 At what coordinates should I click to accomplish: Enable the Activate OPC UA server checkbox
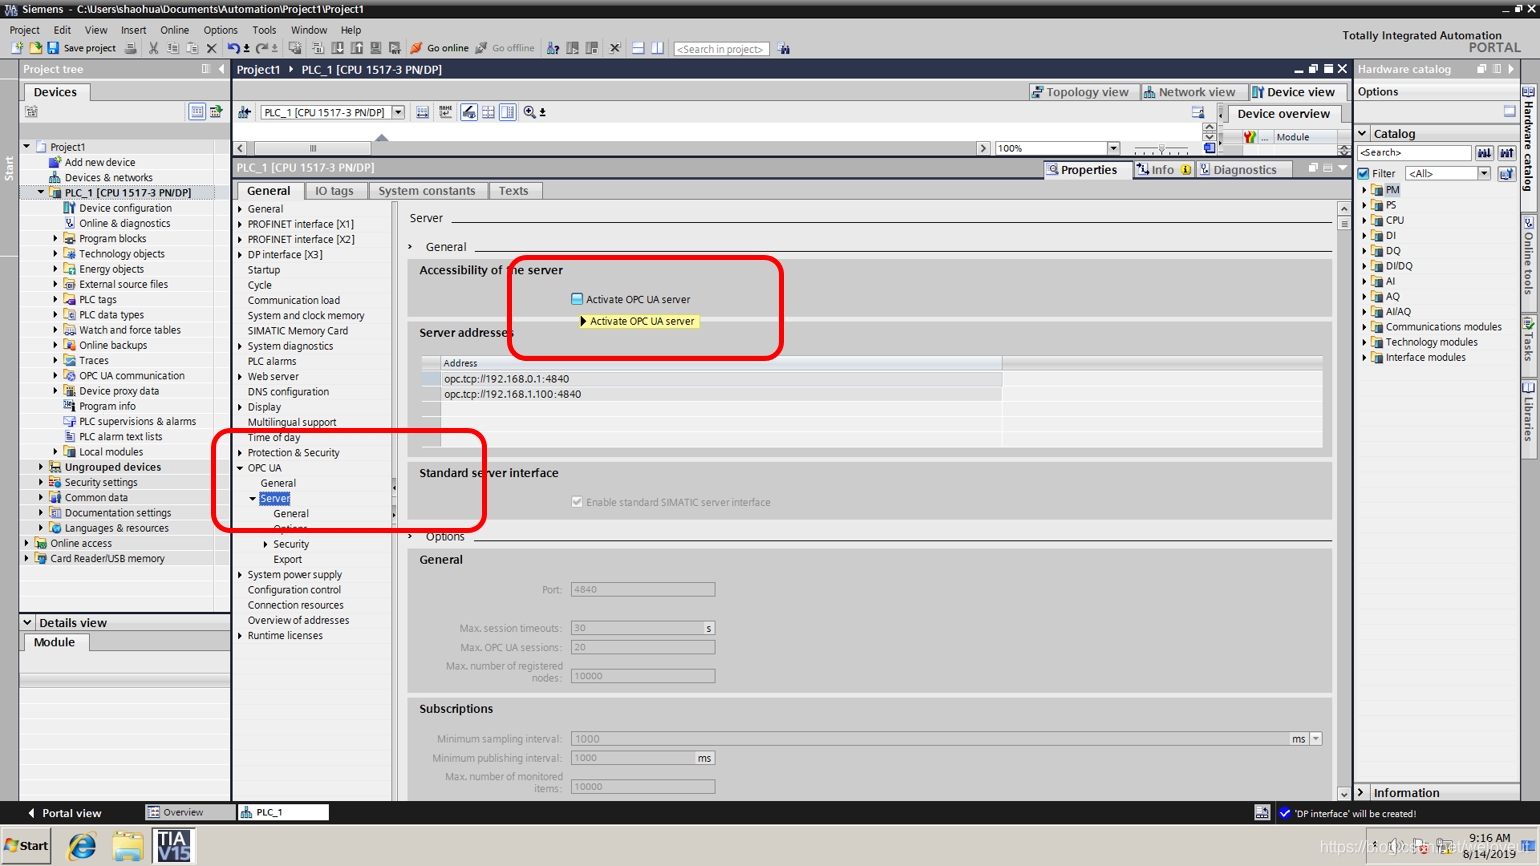coord(577,299)
